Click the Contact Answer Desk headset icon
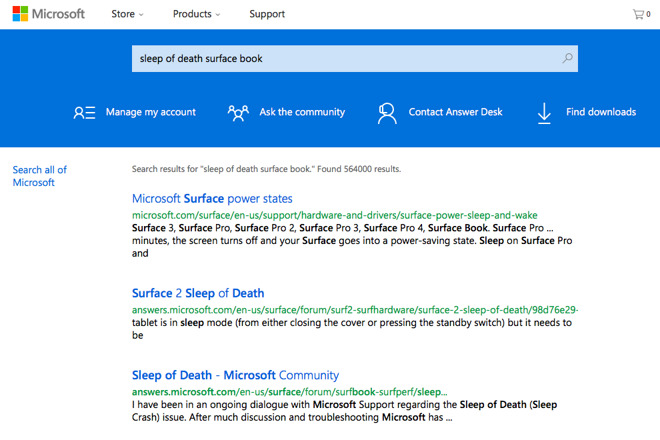Screen dimensions: 660x440 coord(387,113)
